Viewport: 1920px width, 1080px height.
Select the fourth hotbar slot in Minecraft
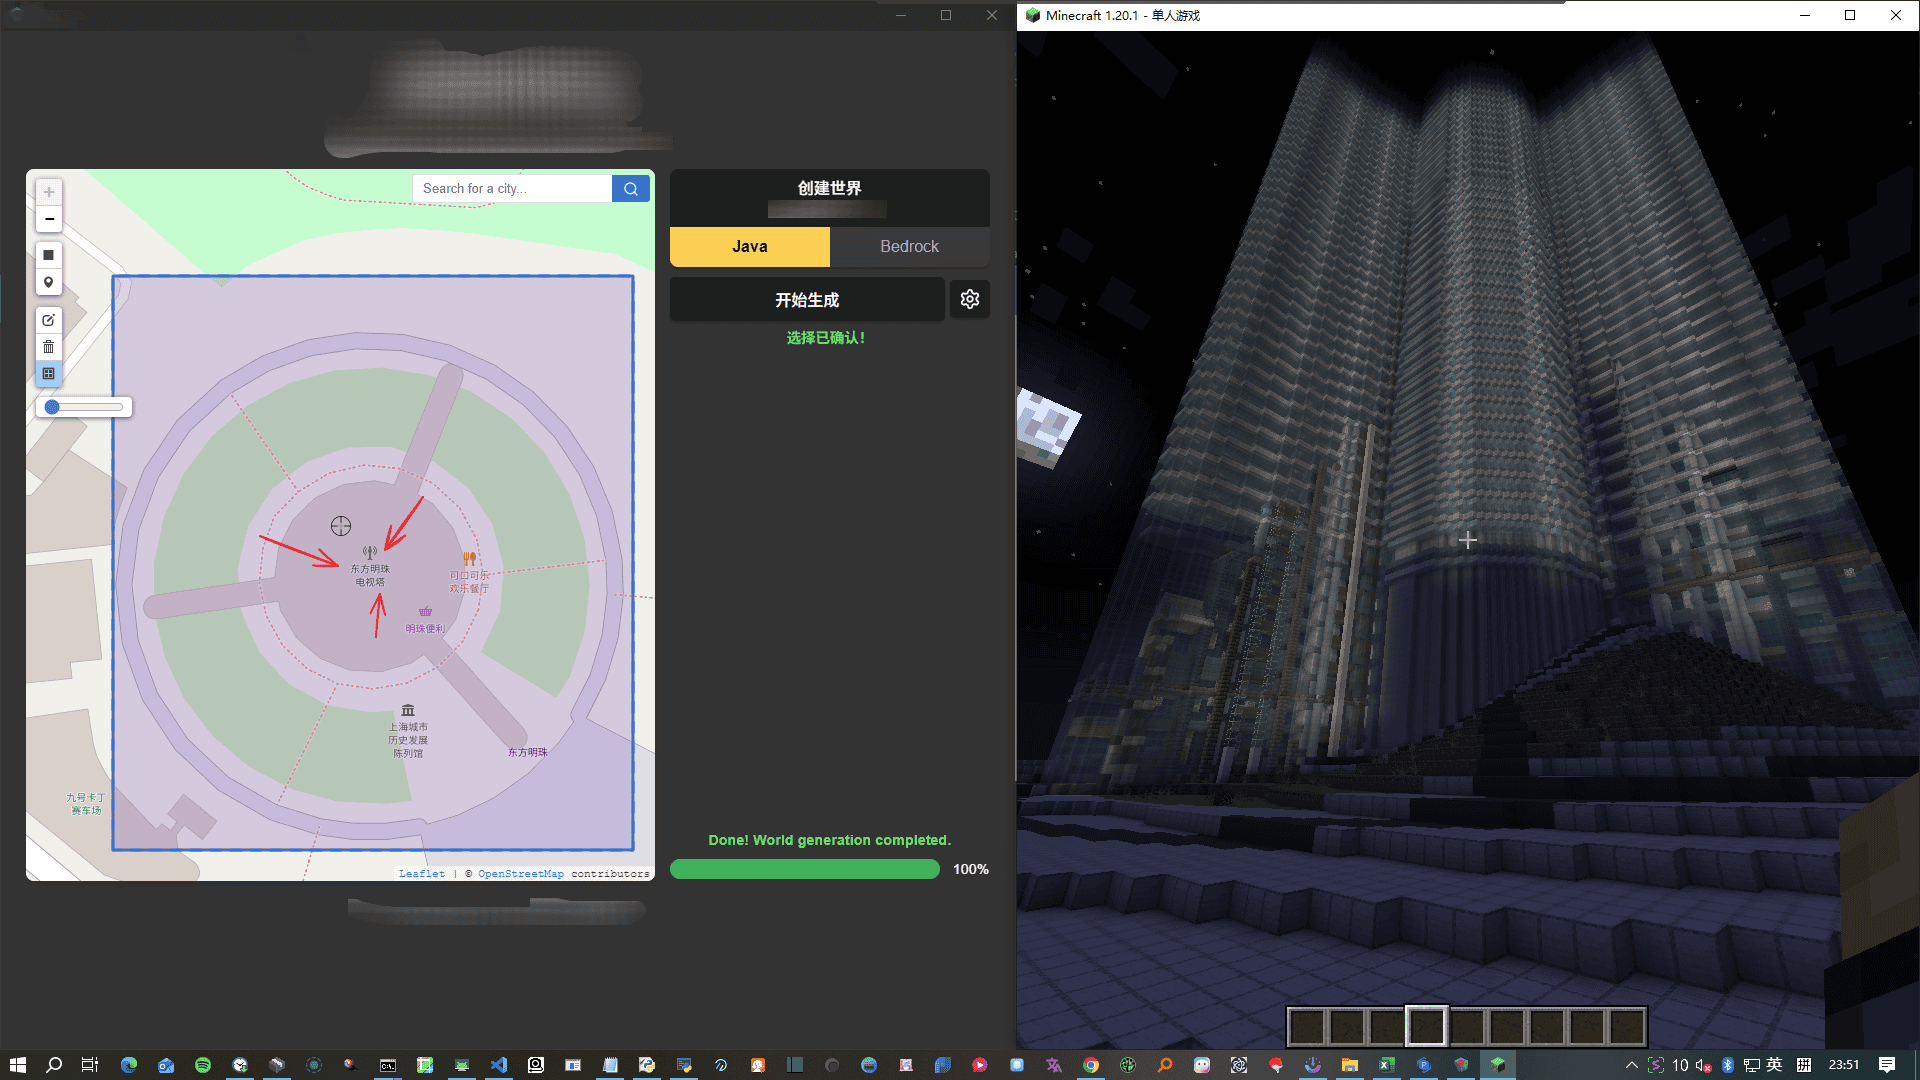(x=1426, y=1026)
